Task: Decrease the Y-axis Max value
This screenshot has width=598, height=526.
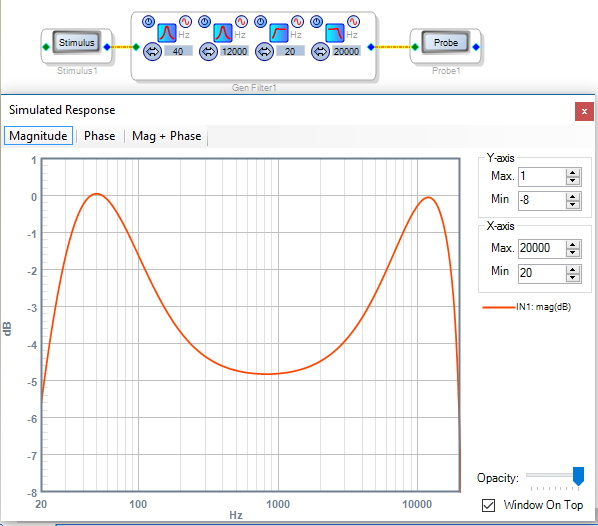Action: [573, 181]
